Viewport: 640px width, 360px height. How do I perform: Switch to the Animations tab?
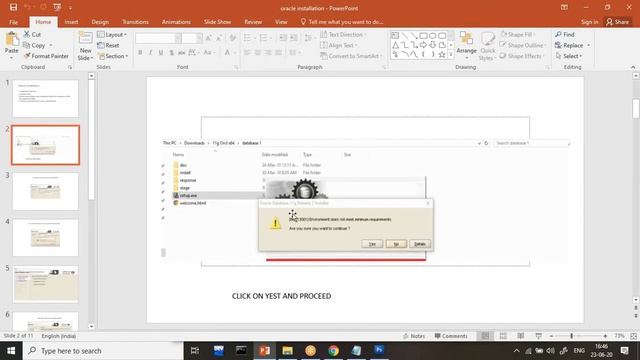tap(176, 22)
